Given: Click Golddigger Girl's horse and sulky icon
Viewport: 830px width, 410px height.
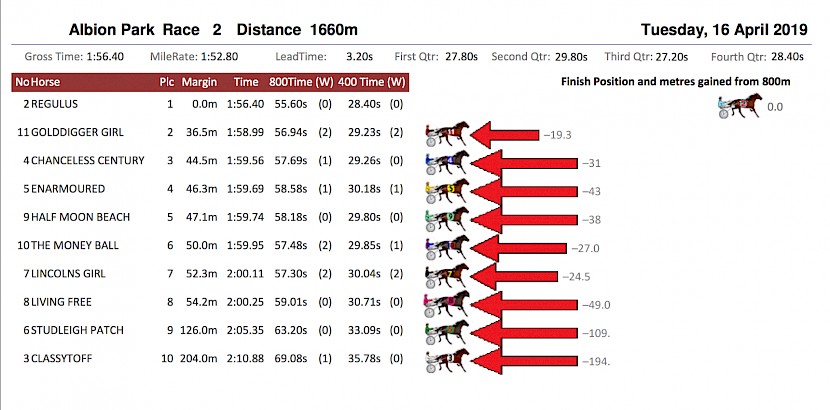Looking at the screenshot, I should [x=447, y=134].
